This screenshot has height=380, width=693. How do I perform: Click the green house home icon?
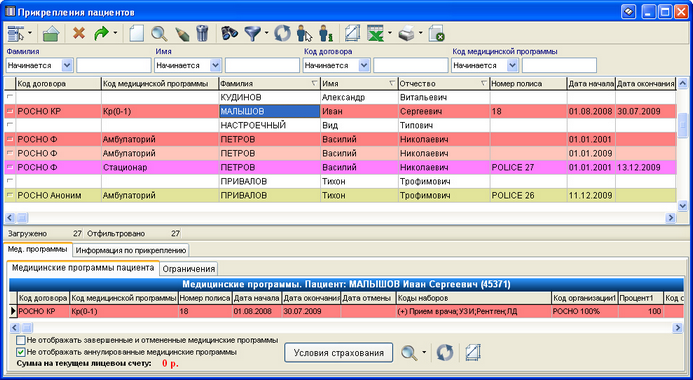click(51, 34)
